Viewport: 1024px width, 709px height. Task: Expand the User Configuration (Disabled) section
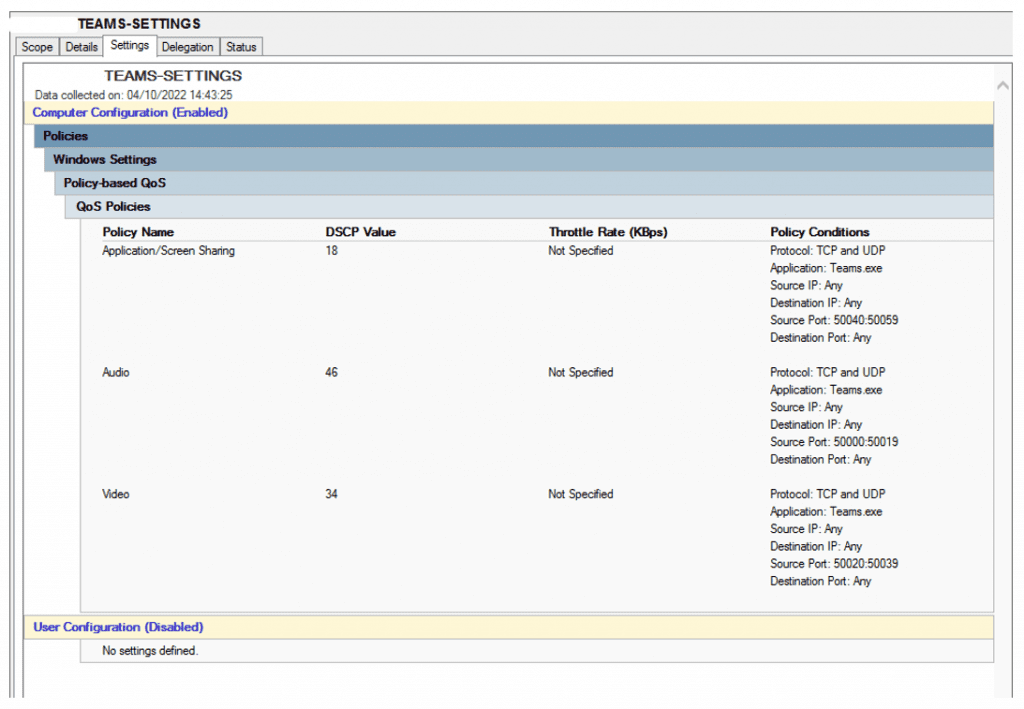118,628
